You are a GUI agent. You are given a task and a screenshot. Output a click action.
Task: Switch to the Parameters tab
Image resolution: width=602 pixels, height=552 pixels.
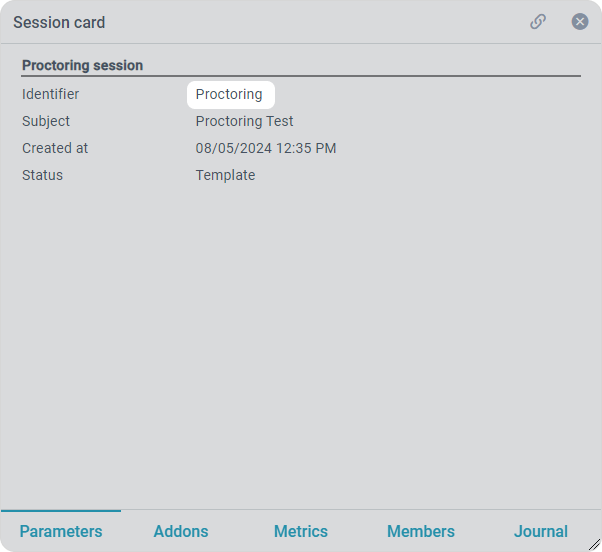(61, 531)
